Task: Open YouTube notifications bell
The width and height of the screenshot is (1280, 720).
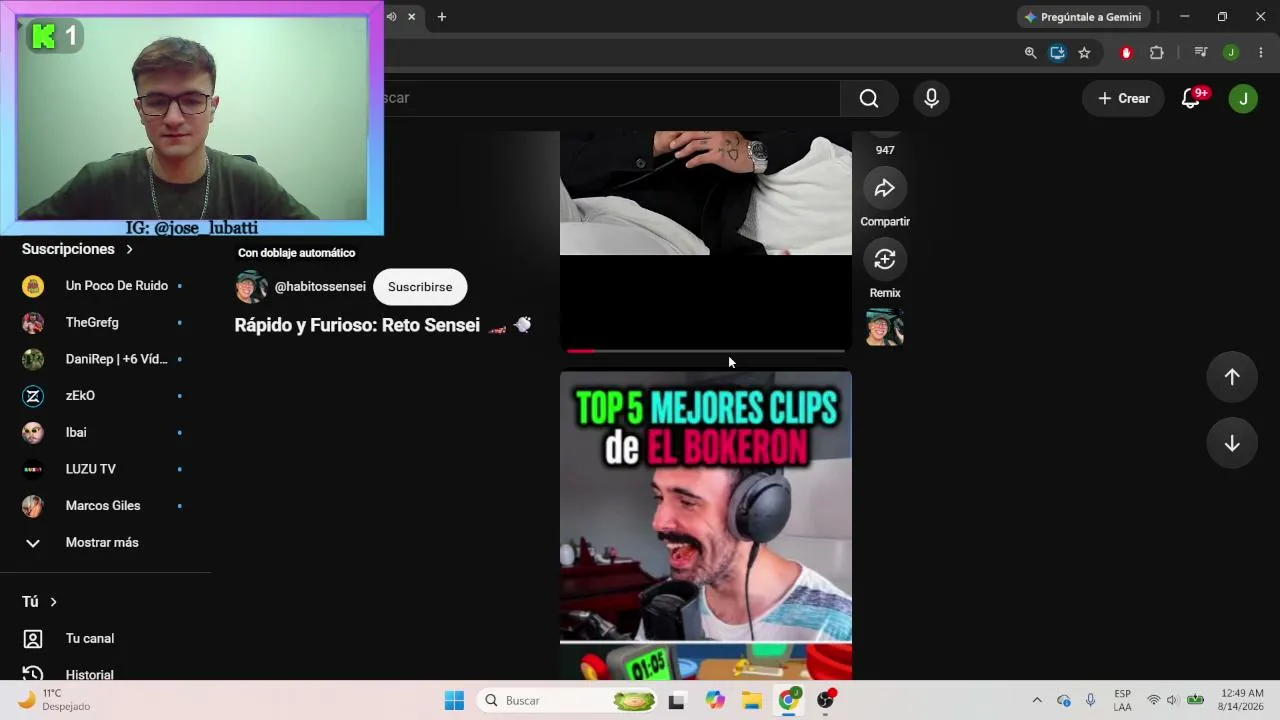Action: point(1191,98)
